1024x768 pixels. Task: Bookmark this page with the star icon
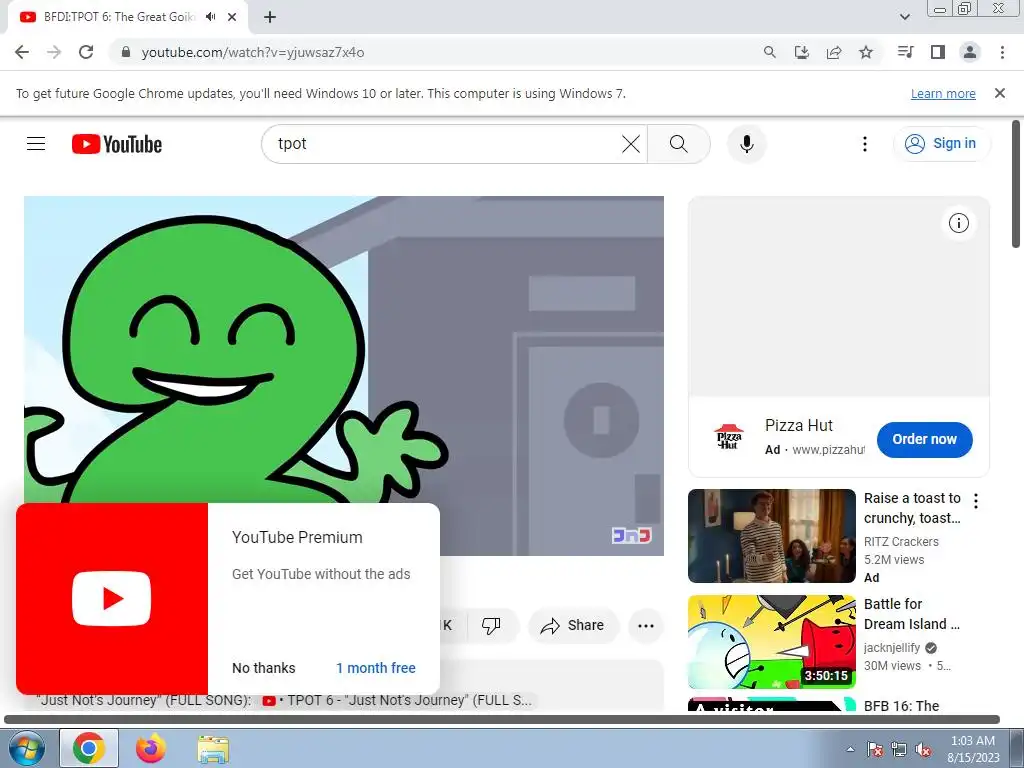[x=866, y=52]
